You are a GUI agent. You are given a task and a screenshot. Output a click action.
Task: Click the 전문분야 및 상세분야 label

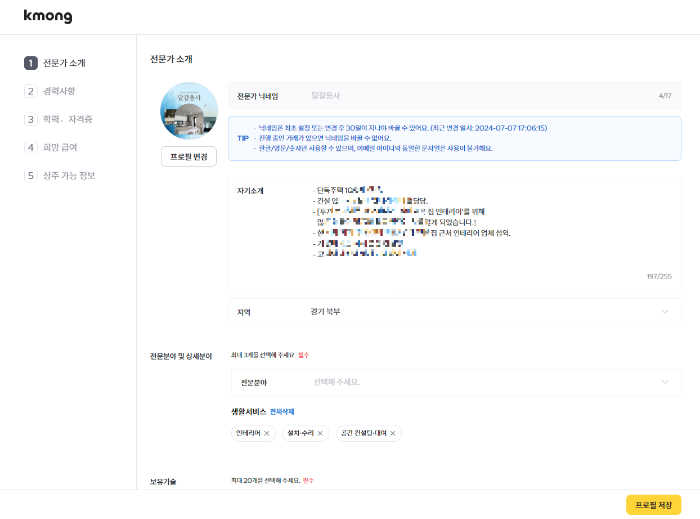(181, 356)
